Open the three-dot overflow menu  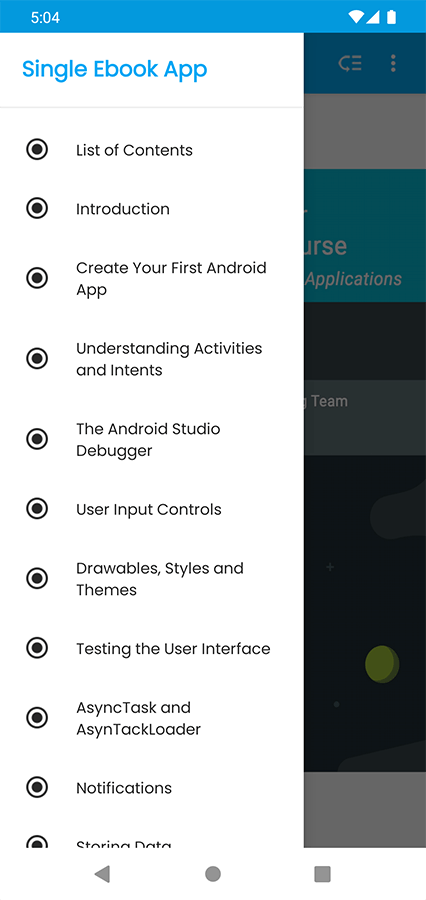[x=393, y=63]
